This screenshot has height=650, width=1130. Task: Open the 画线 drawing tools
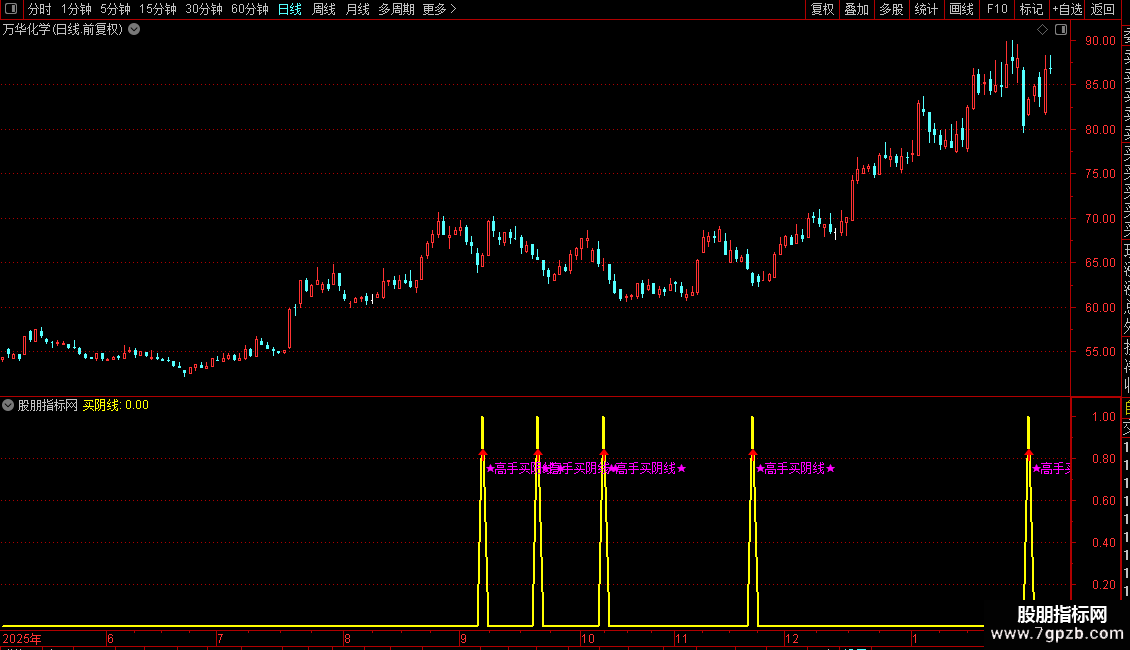(961, 9)
